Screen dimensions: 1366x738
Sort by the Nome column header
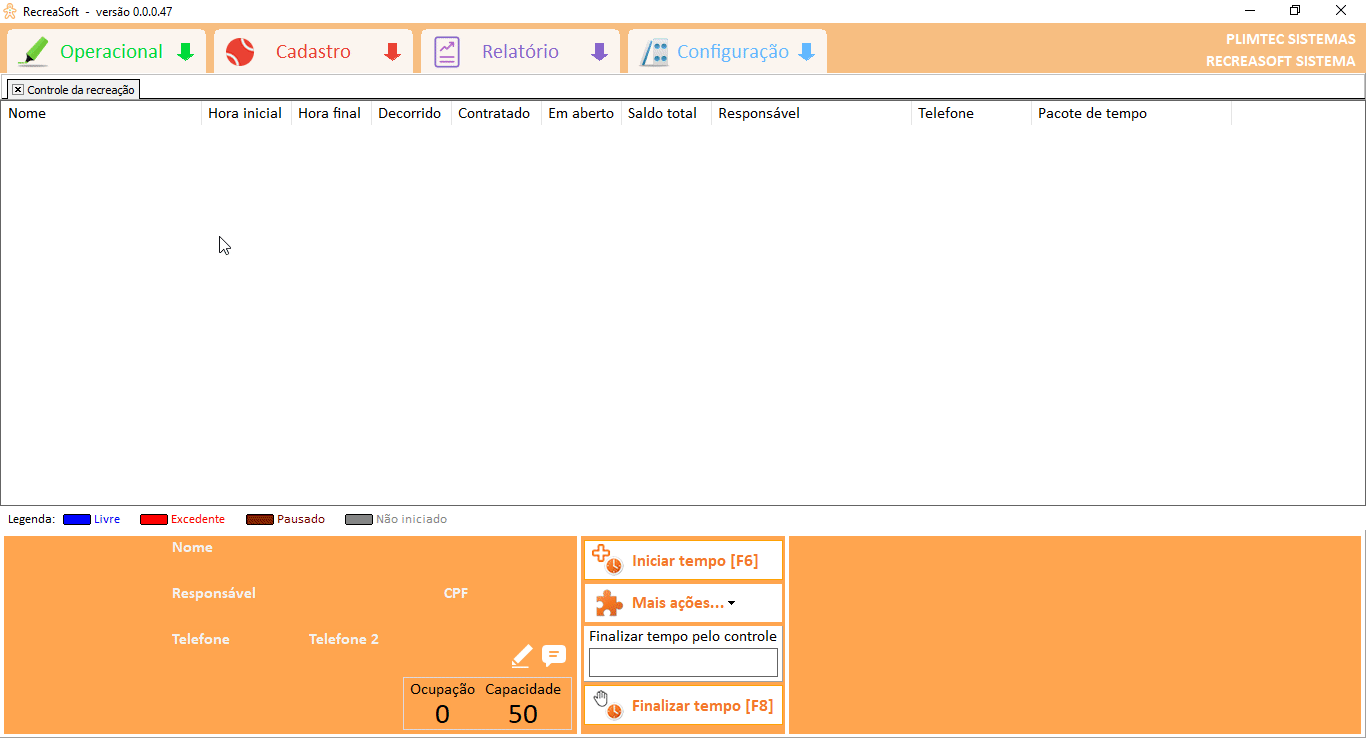101,113
